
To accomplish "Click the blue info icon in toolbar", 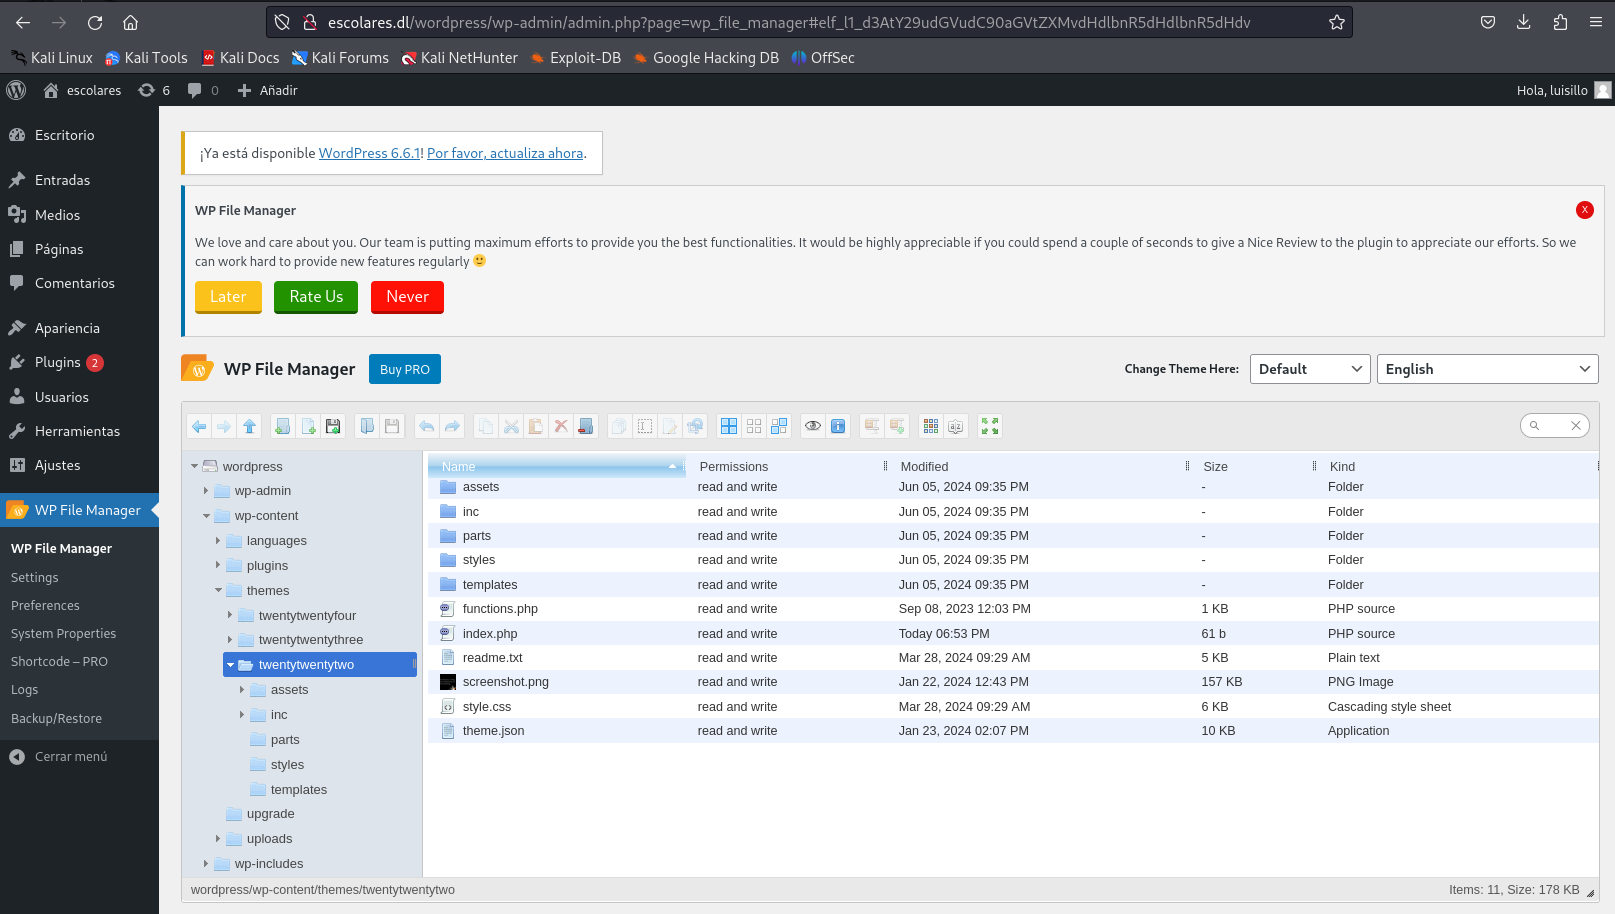I will point(838,426).
